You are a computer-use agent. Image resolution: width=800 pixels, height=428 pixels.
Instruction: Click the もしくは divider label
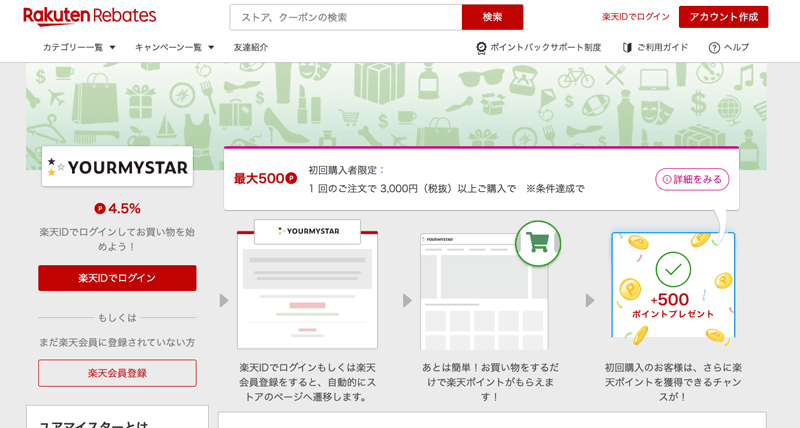point(117,318)
